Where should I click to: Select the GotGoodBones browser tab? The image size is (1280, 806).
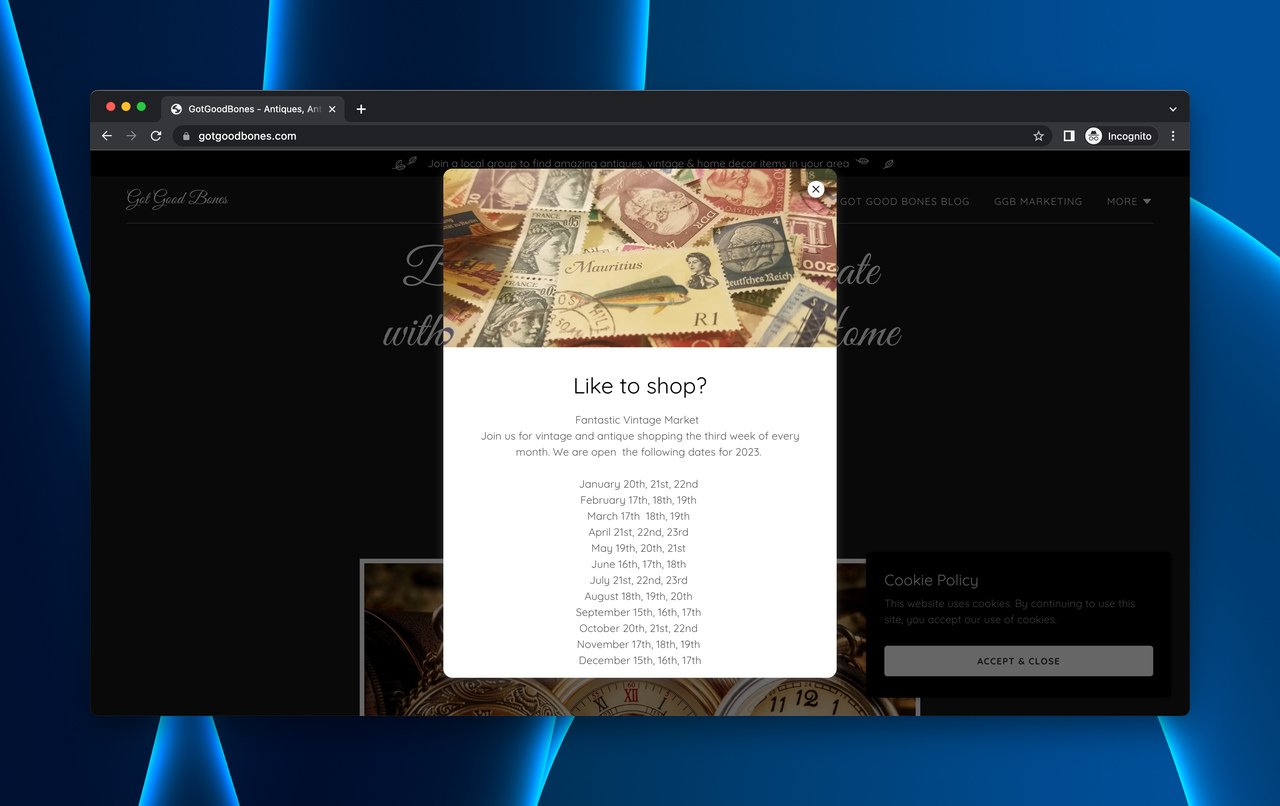pyautogui.click(x=253, y=109)
